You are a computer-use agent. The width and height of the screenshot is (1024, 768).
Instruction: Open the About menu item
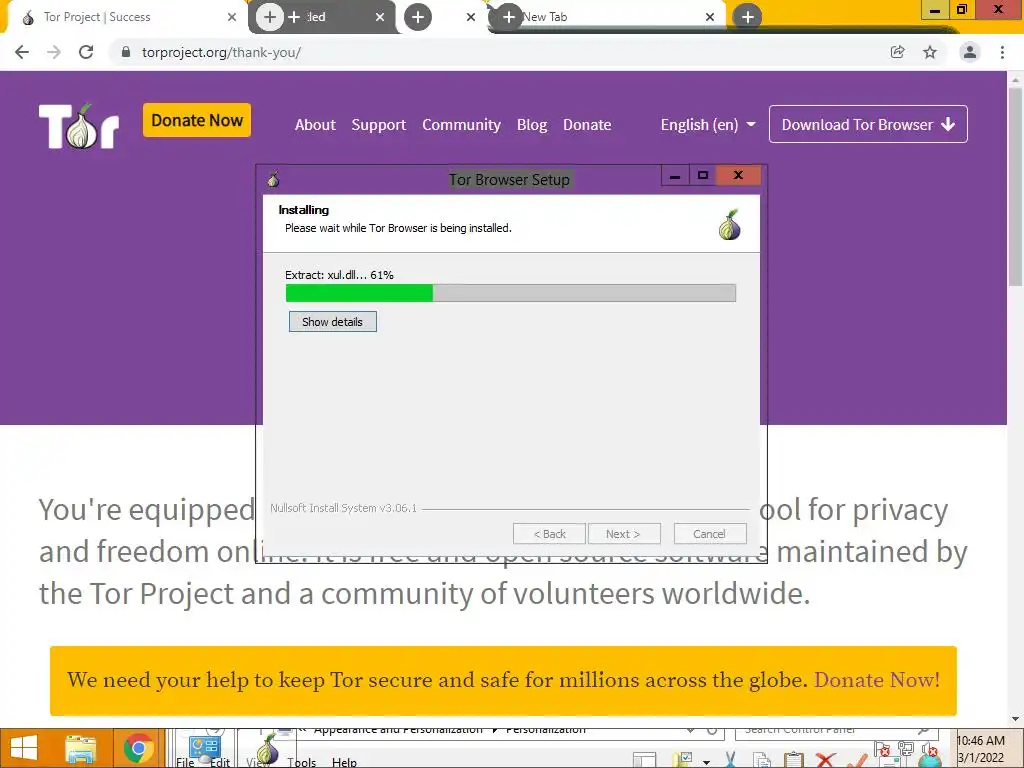[315, 125]
